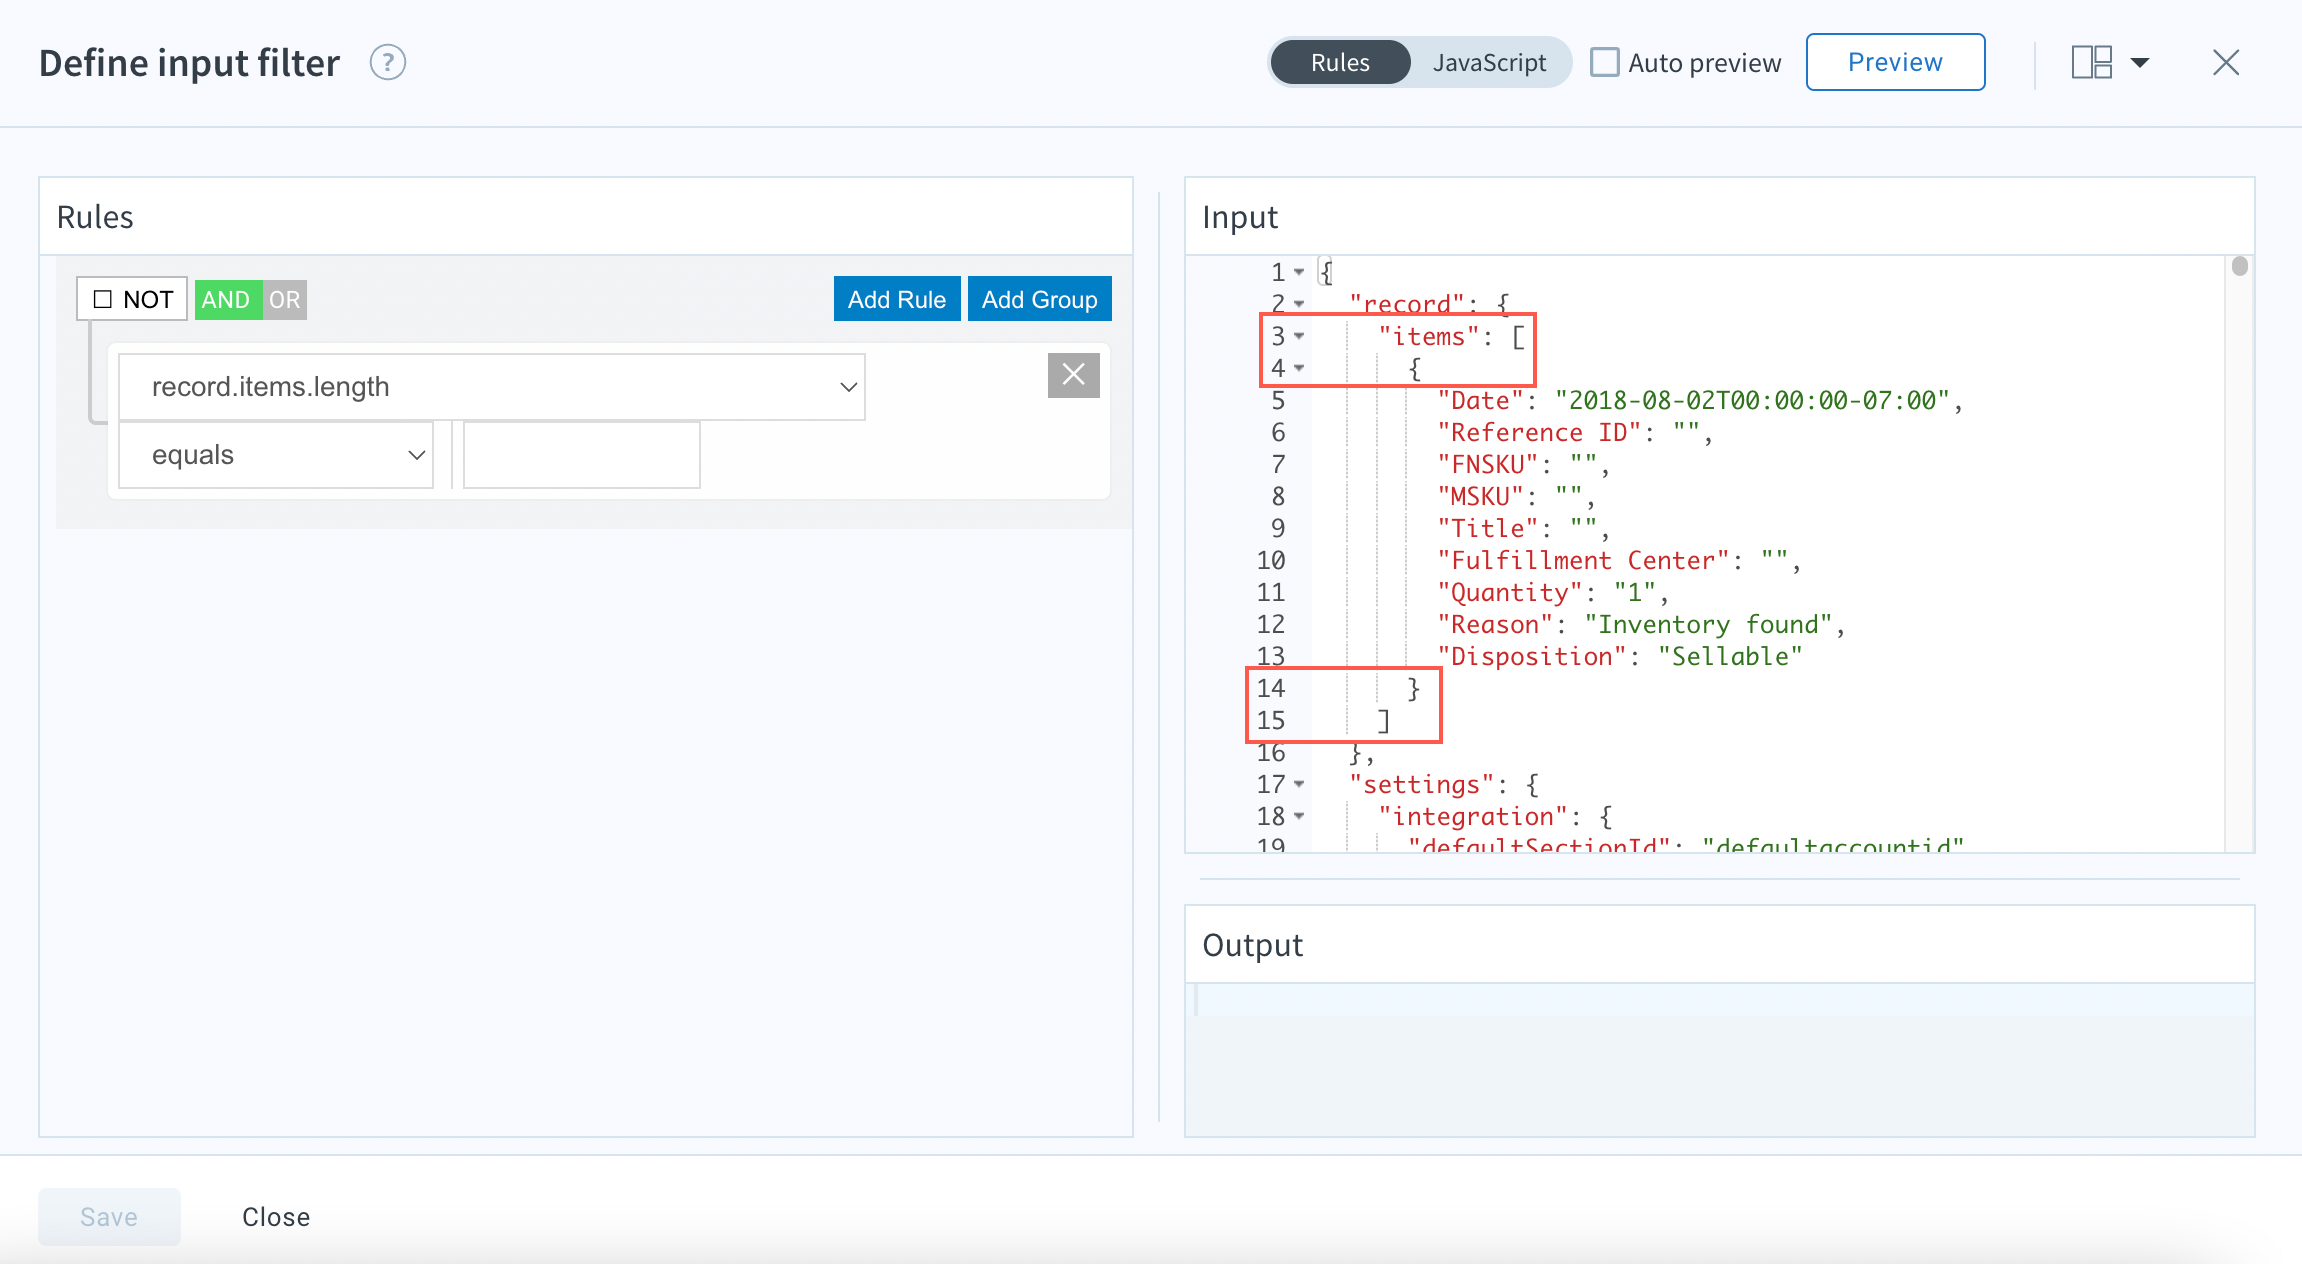Open the help icon beside Define input filter

[x=388, y=63]
